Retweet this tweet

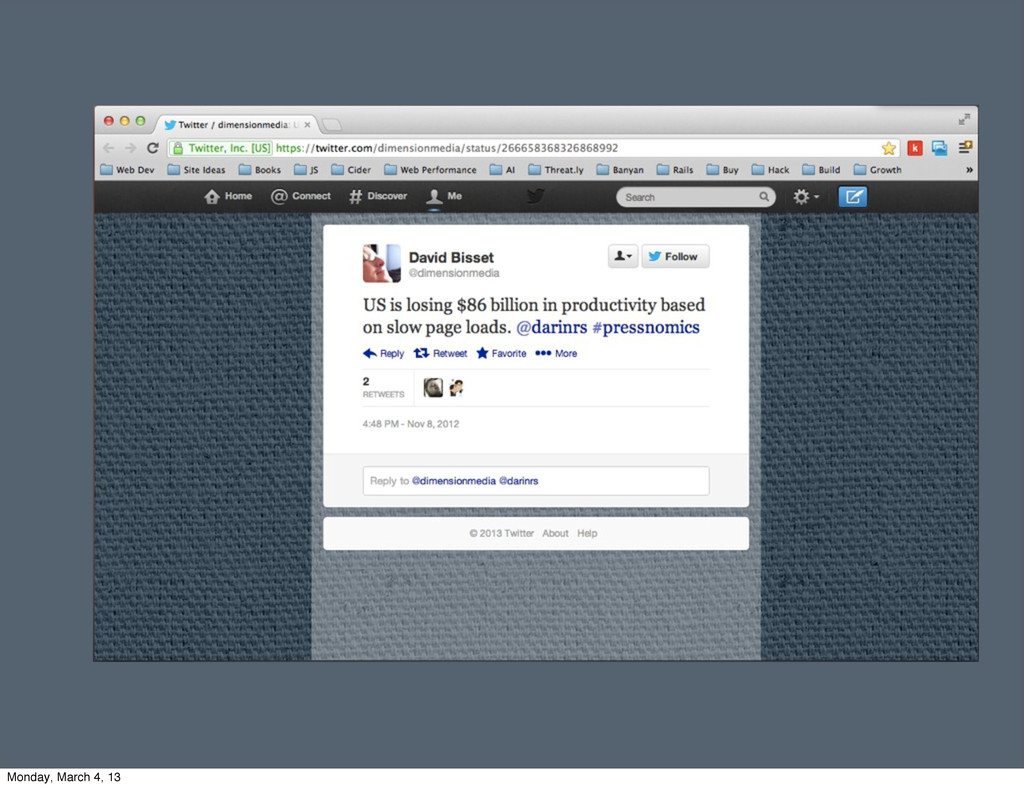[441, 353]
